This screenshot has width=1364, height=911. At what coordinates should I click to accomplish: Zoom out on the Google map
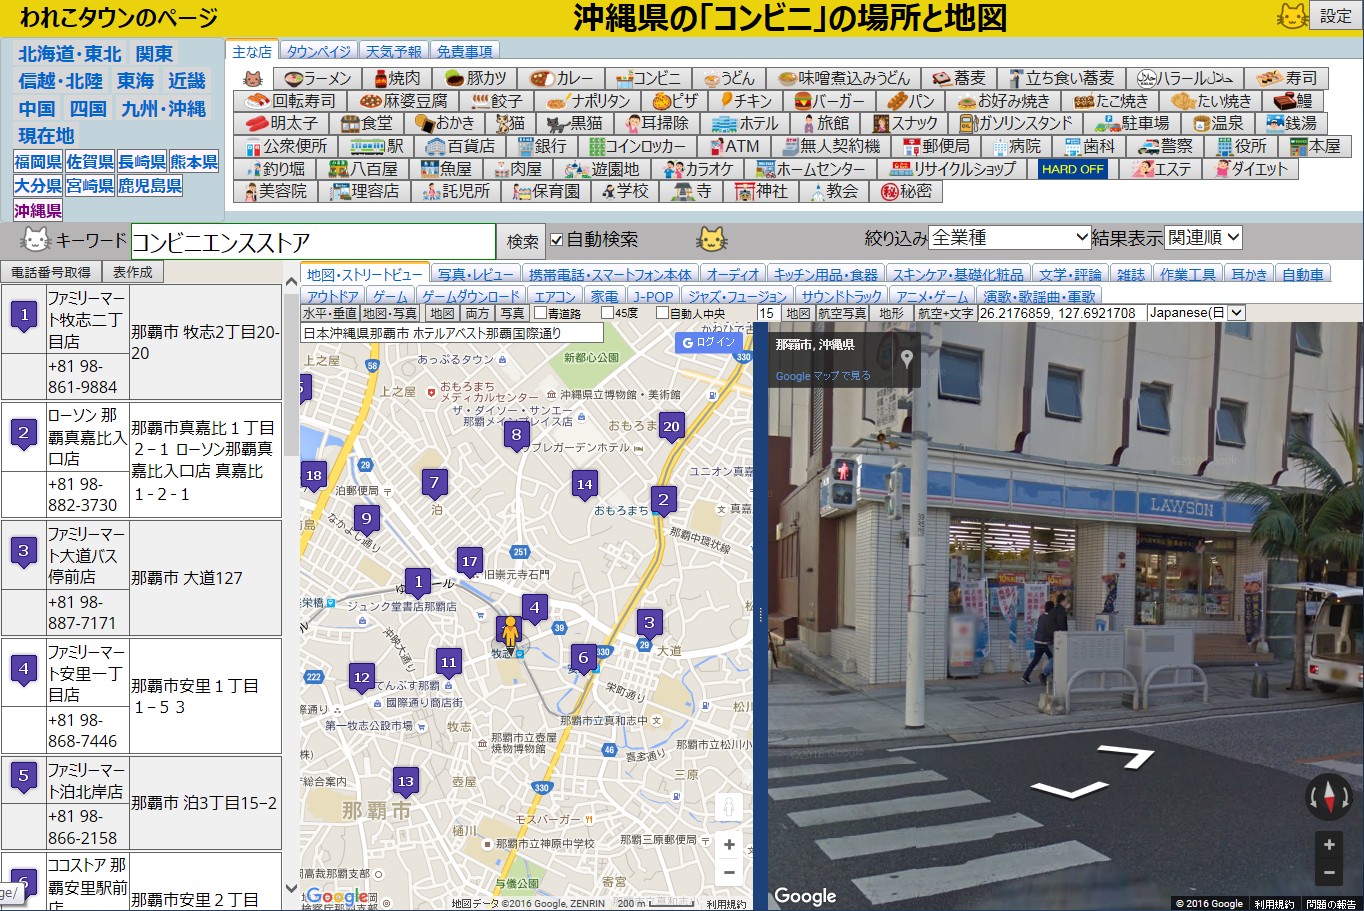[729, 873]
